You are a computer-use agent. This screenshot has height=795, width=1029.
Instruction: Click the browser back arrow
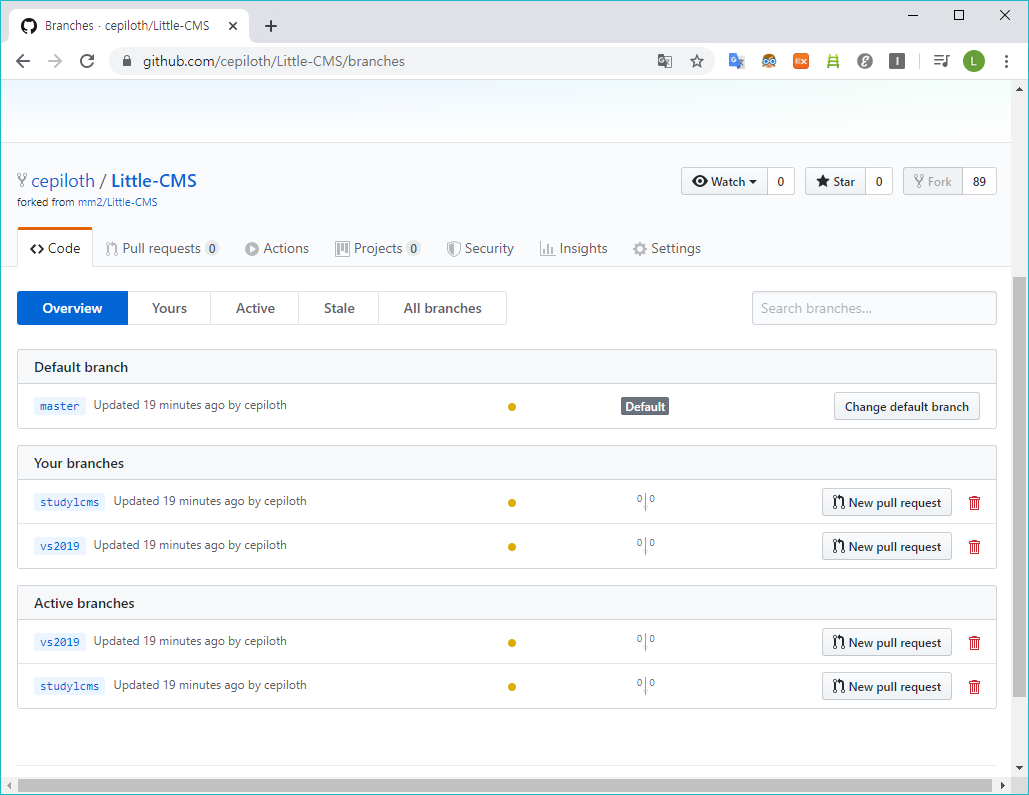coord(23,61)
